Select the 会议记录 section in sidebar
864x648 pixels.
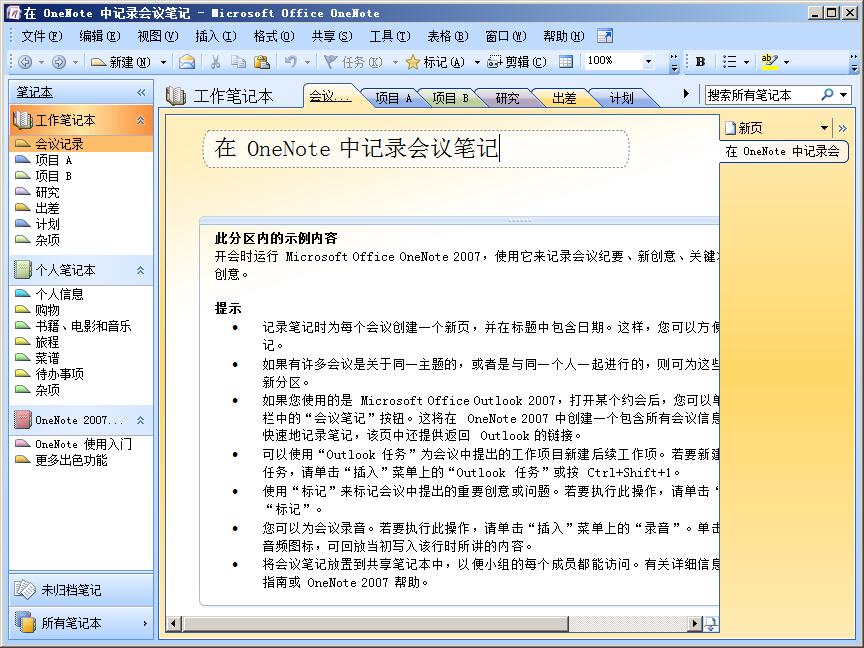click(81, 144)
